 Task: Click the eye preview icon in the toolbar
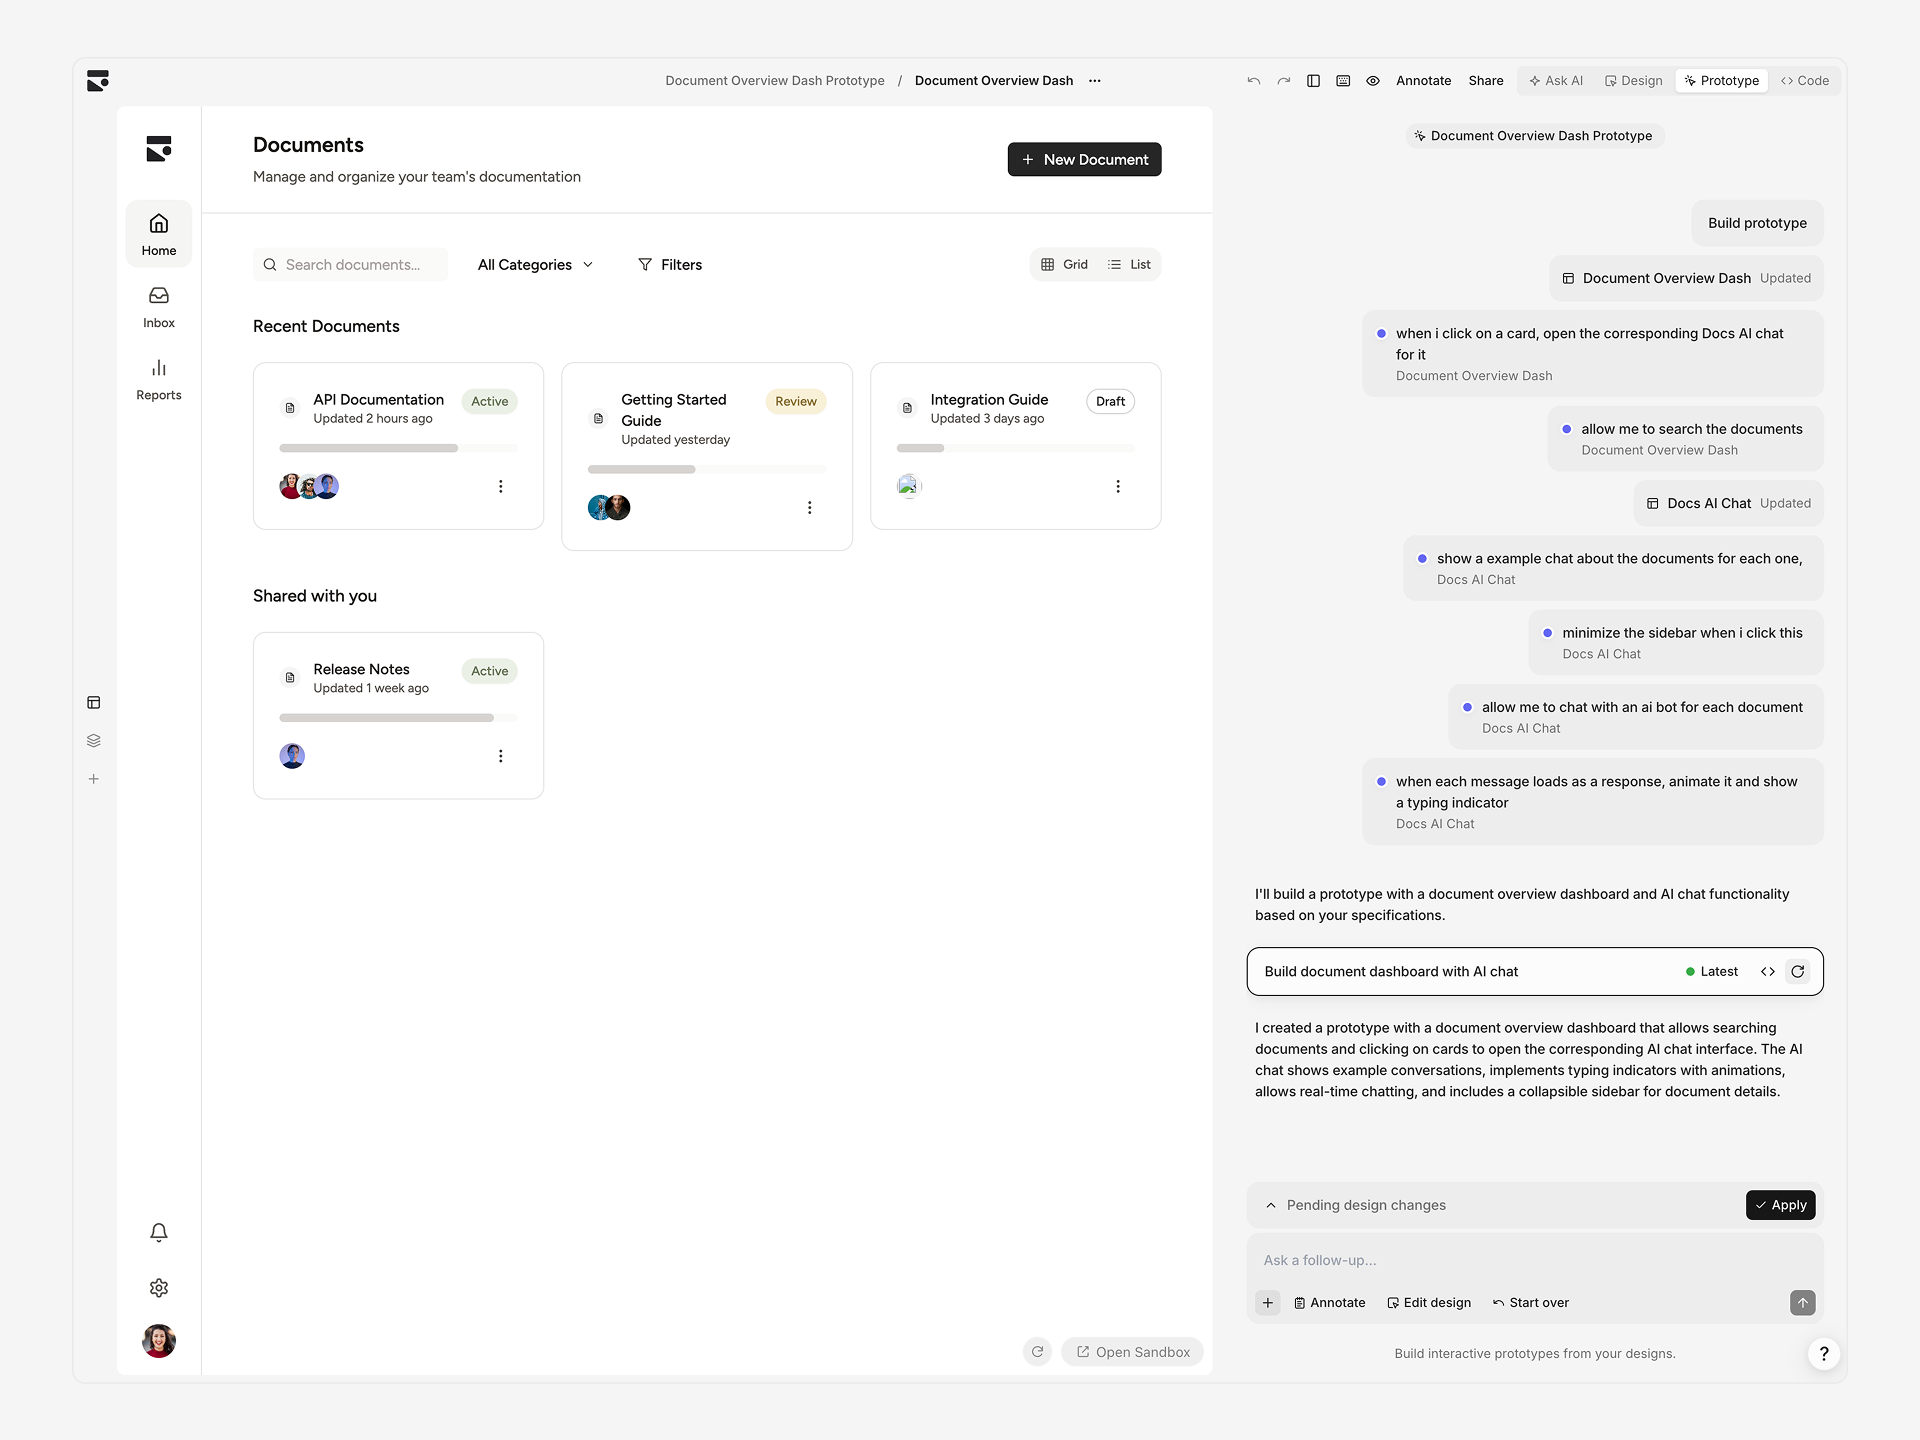coord(1372,81)
